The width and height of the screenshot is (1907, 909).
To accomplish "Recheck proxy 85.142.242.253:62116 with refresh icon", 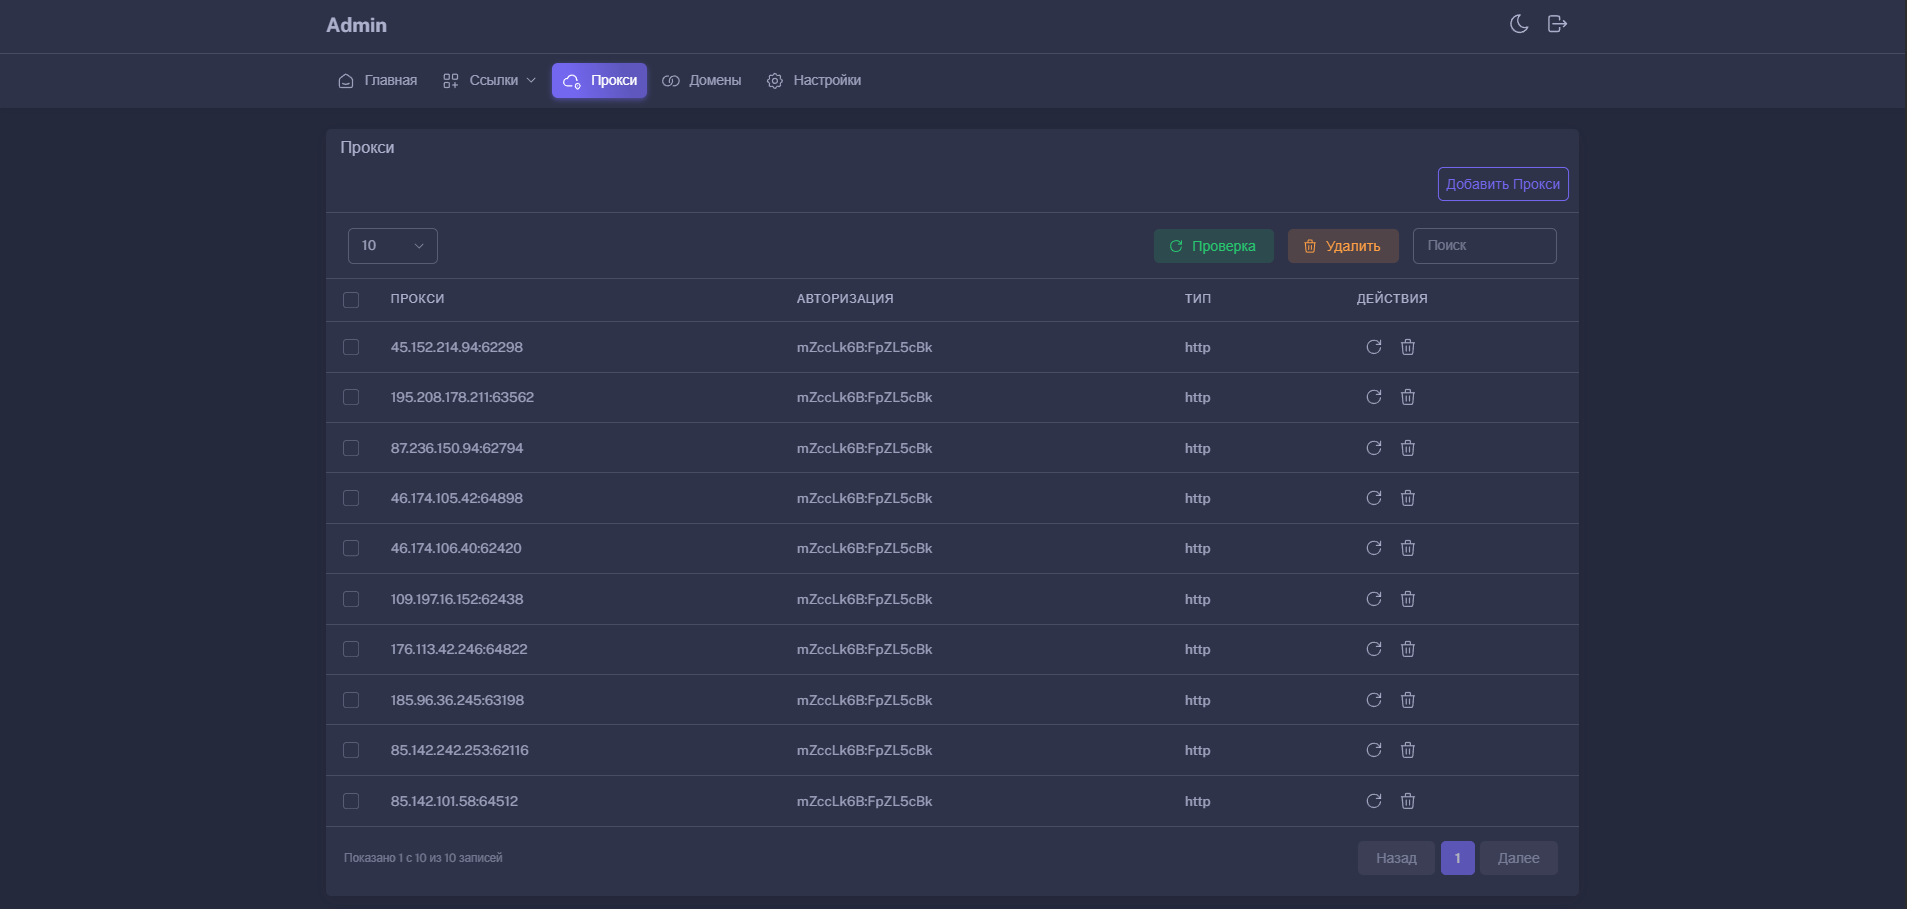I will click(1374, 750).
